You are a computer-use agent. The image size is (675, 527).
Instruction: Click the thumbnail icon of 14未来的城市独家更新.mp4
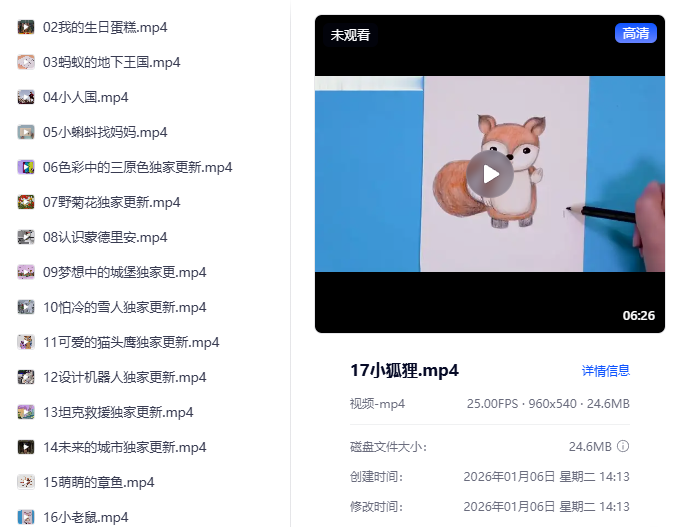[x=26, y=447]
